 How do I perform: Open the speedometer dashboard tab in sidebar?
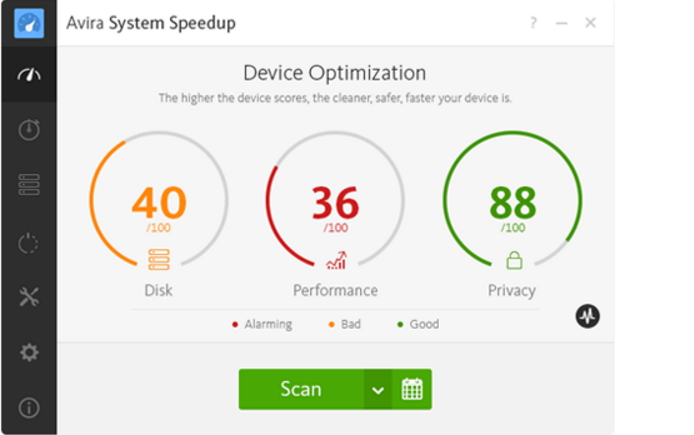point(29,76)
